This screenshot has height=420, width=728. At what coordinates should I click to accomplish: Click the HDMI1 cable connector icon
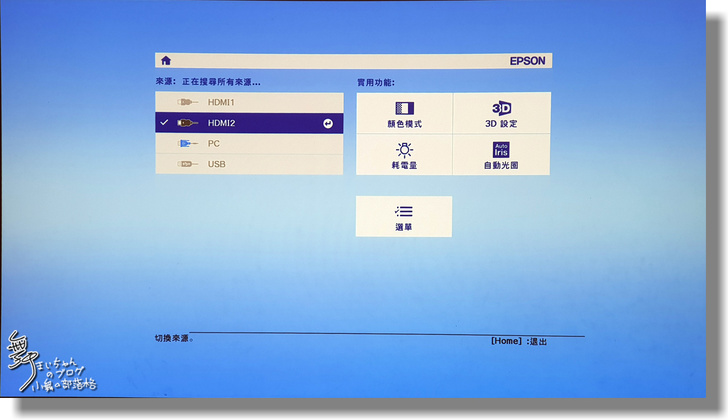point(188,102)
